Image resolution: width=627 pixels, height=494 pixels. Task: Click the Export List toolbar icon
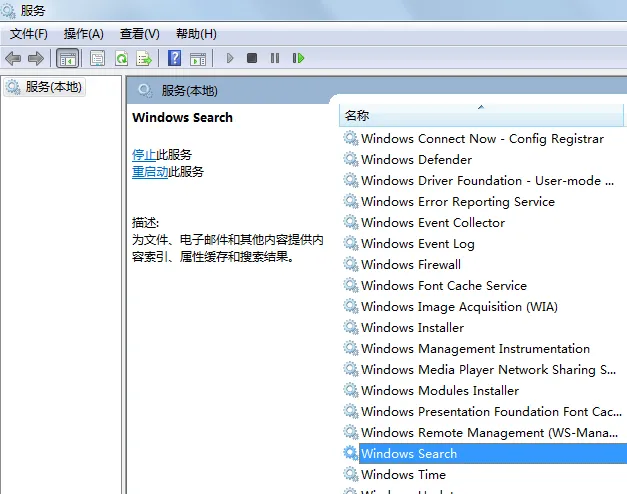(144, 58)
